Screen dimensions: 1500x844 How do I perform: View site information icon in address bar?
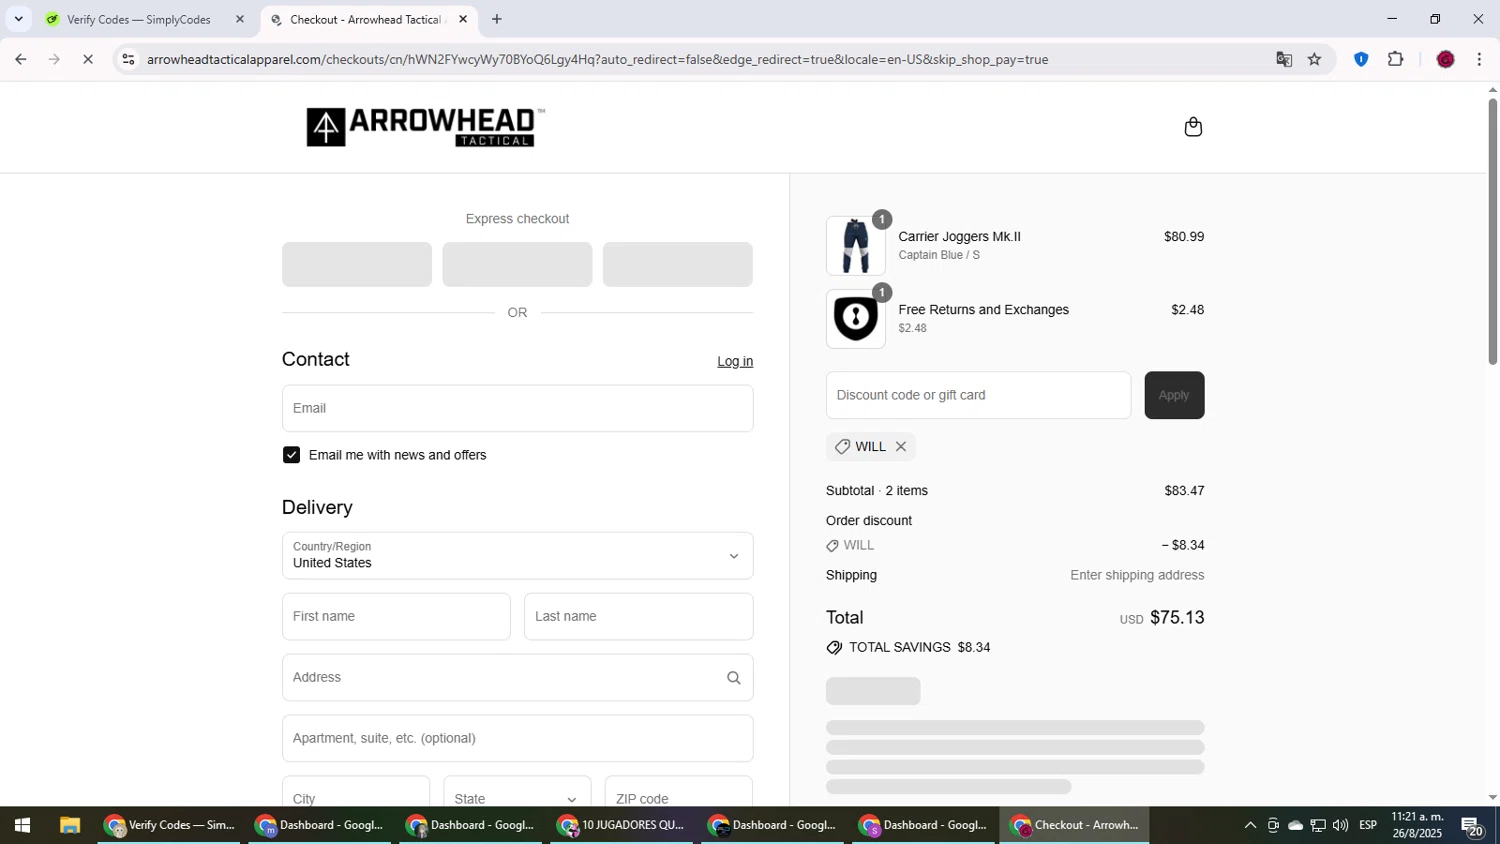click(x=128, y=59)
